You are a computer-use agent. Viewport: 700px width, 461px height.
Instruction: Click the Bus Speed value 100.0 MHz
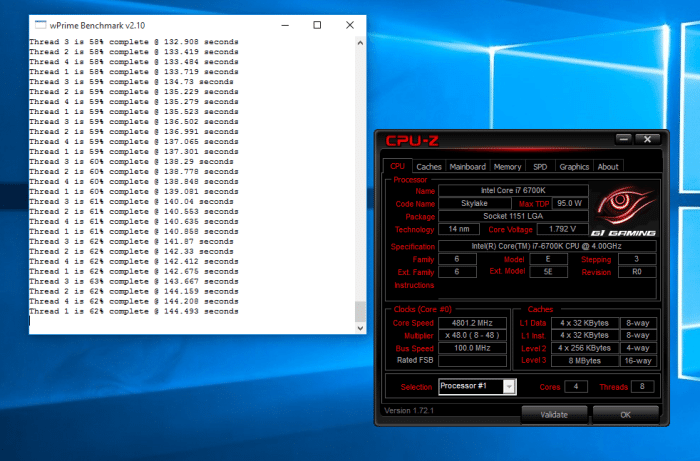click(472, 348)
